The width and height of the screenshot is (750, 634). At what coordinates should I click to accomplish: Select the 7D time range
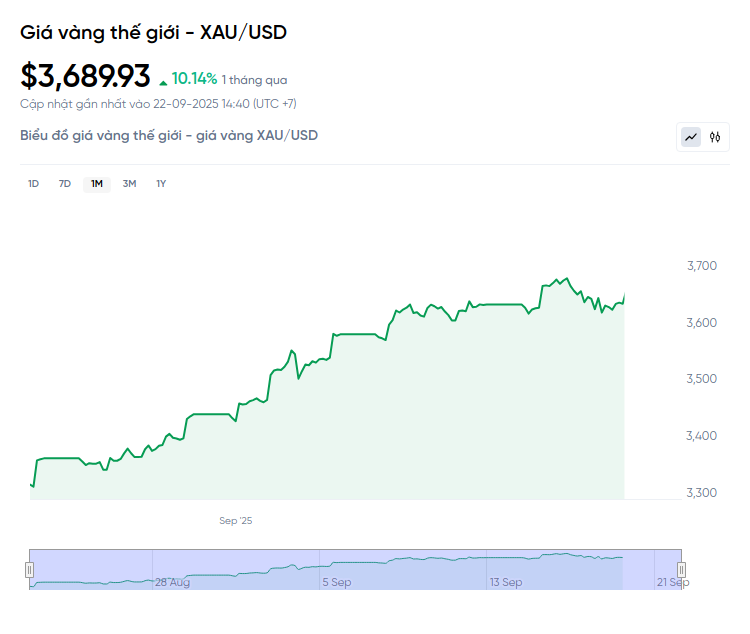pyautogui.click(x=65, y=184)
